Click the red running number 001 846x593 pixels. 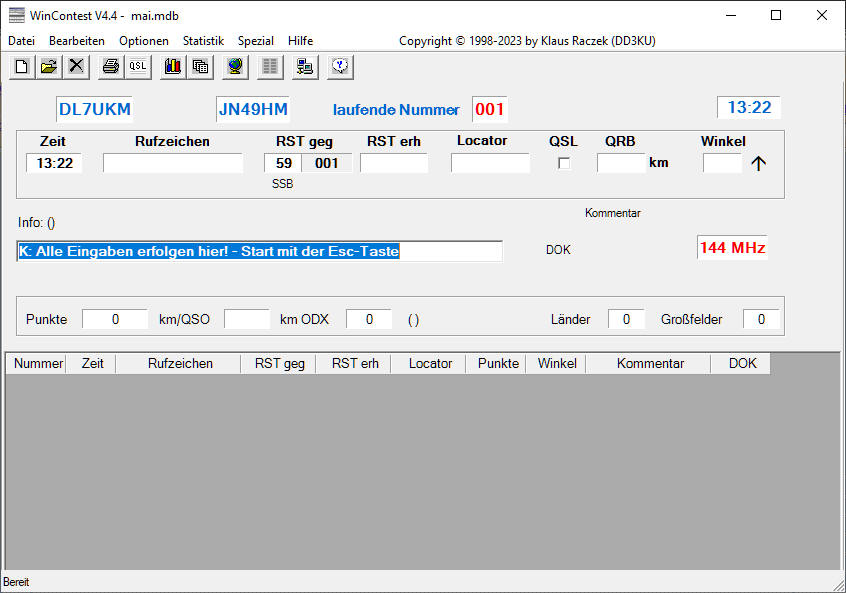pyautogui.click(x=489, y=110)
